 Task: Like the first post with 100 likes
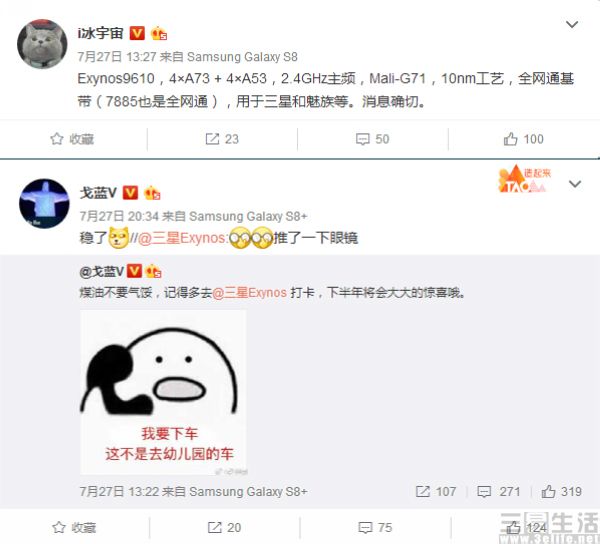click(x=523, y=139)
